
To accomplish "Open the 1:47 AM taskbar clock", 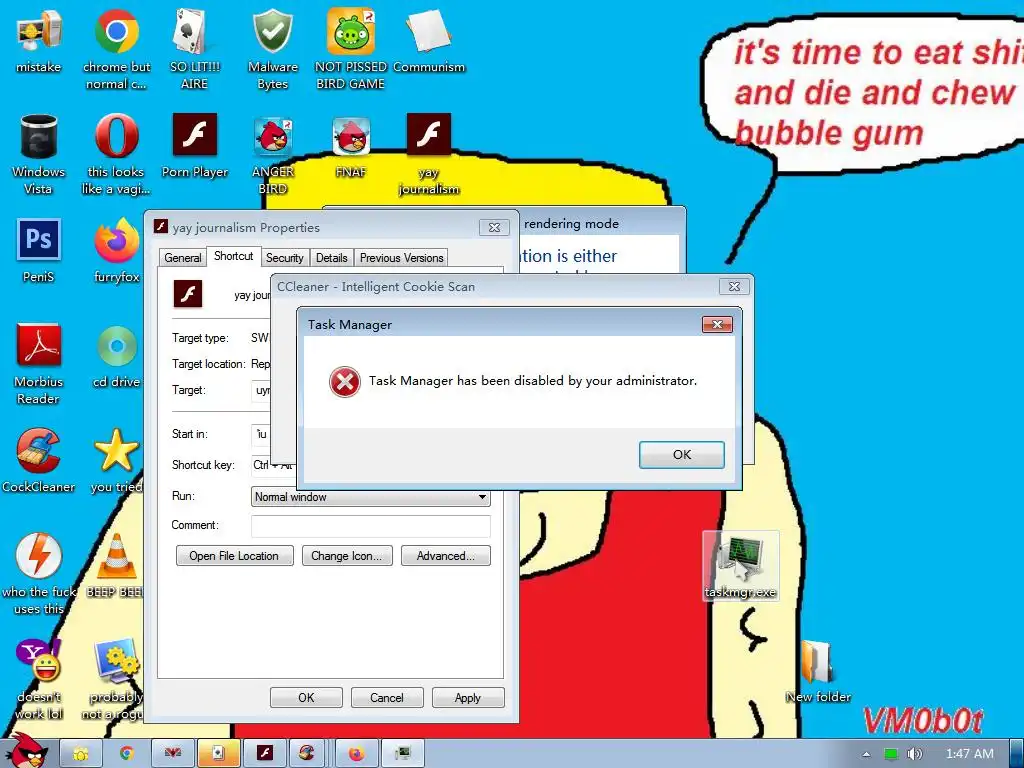I will pyautogui.click(x=970, y=754).
